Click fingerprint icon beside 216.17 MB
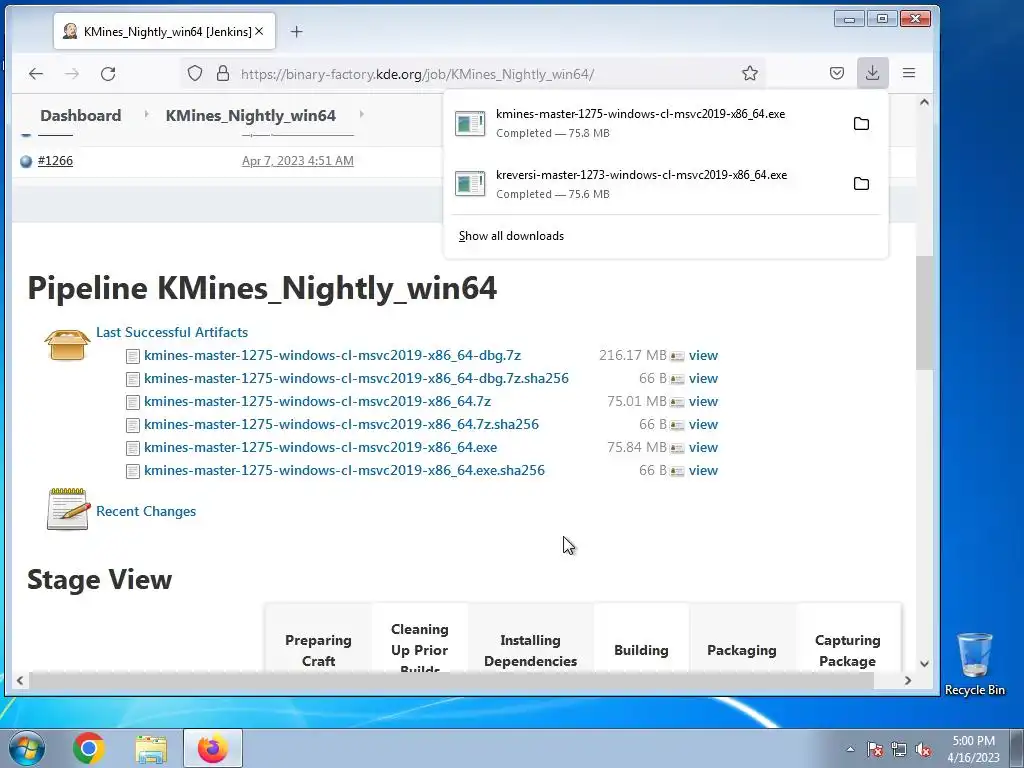 coord(677,356)
